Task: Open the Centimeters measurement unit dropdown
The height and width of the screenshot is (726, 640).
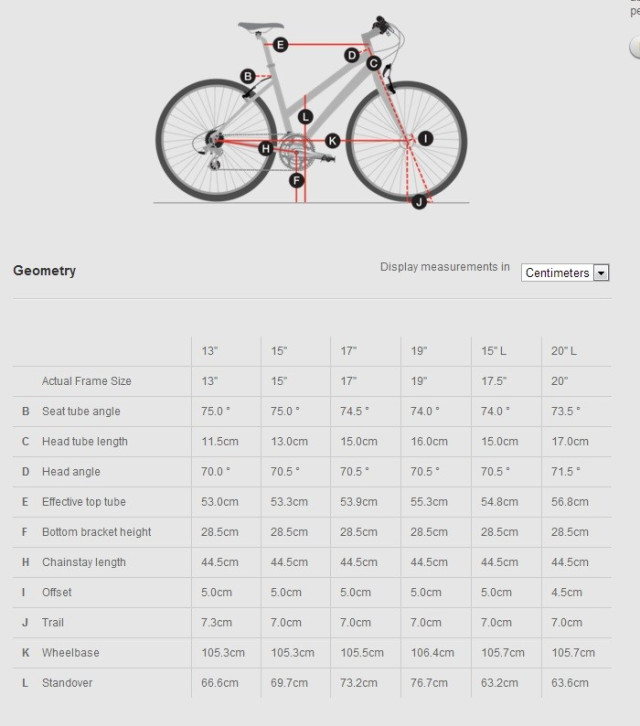Action: 557,273
